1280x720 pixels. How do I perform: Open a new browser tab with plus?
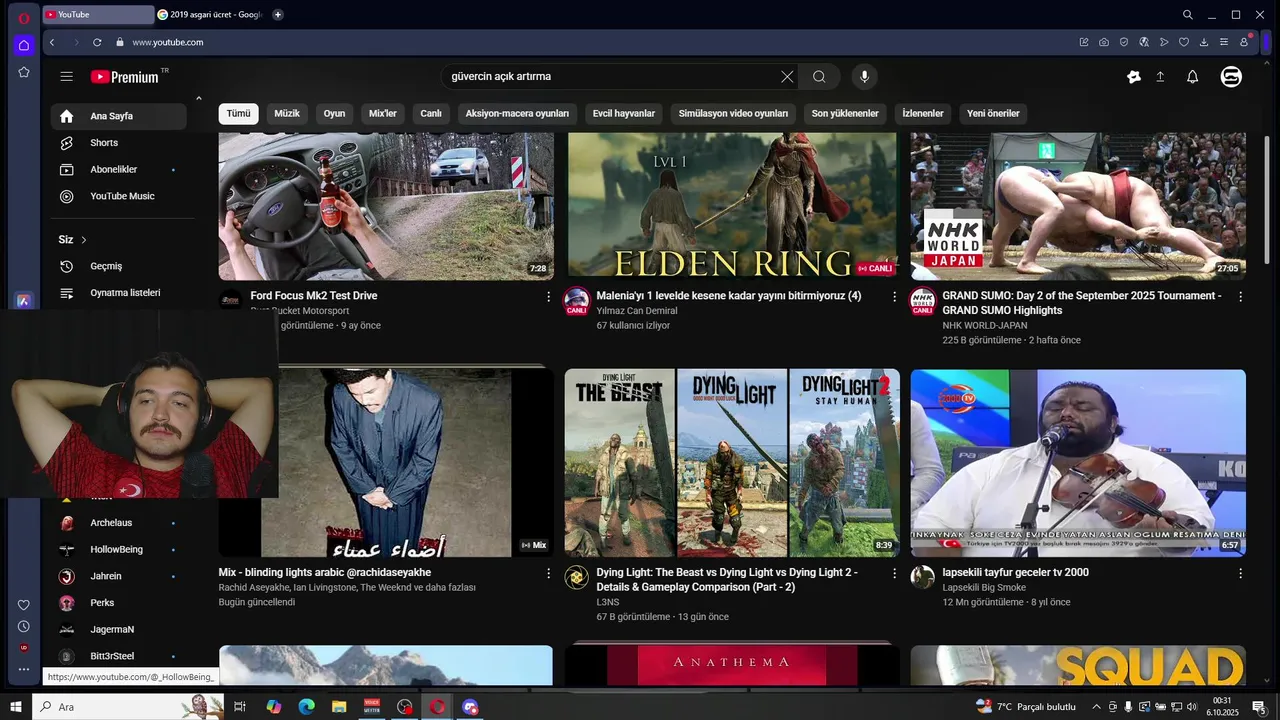pos(277,14)
